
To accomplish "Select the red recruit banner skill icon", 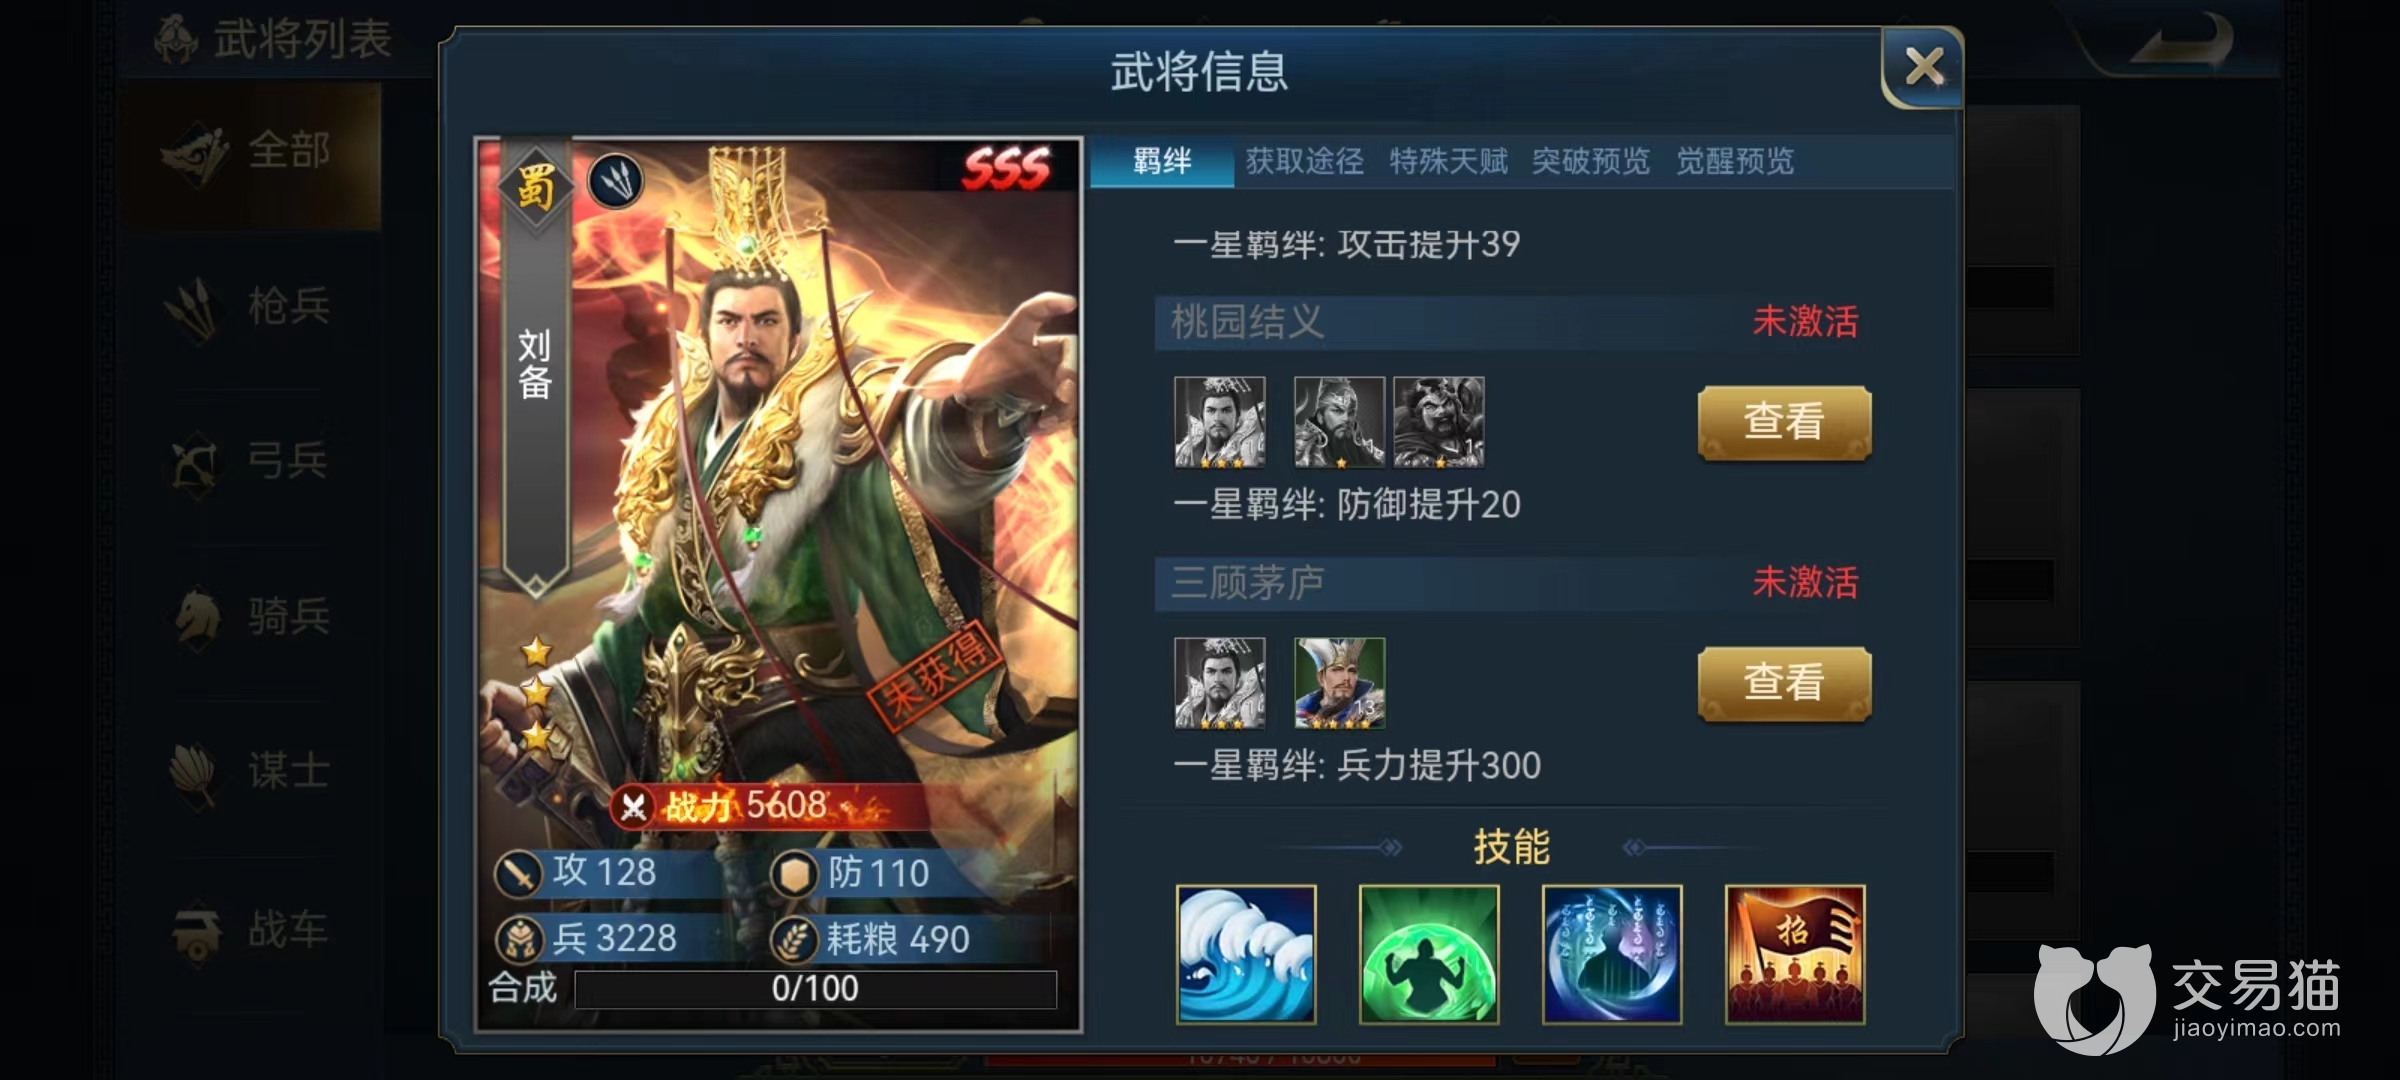I will (x=1795, y=954).
